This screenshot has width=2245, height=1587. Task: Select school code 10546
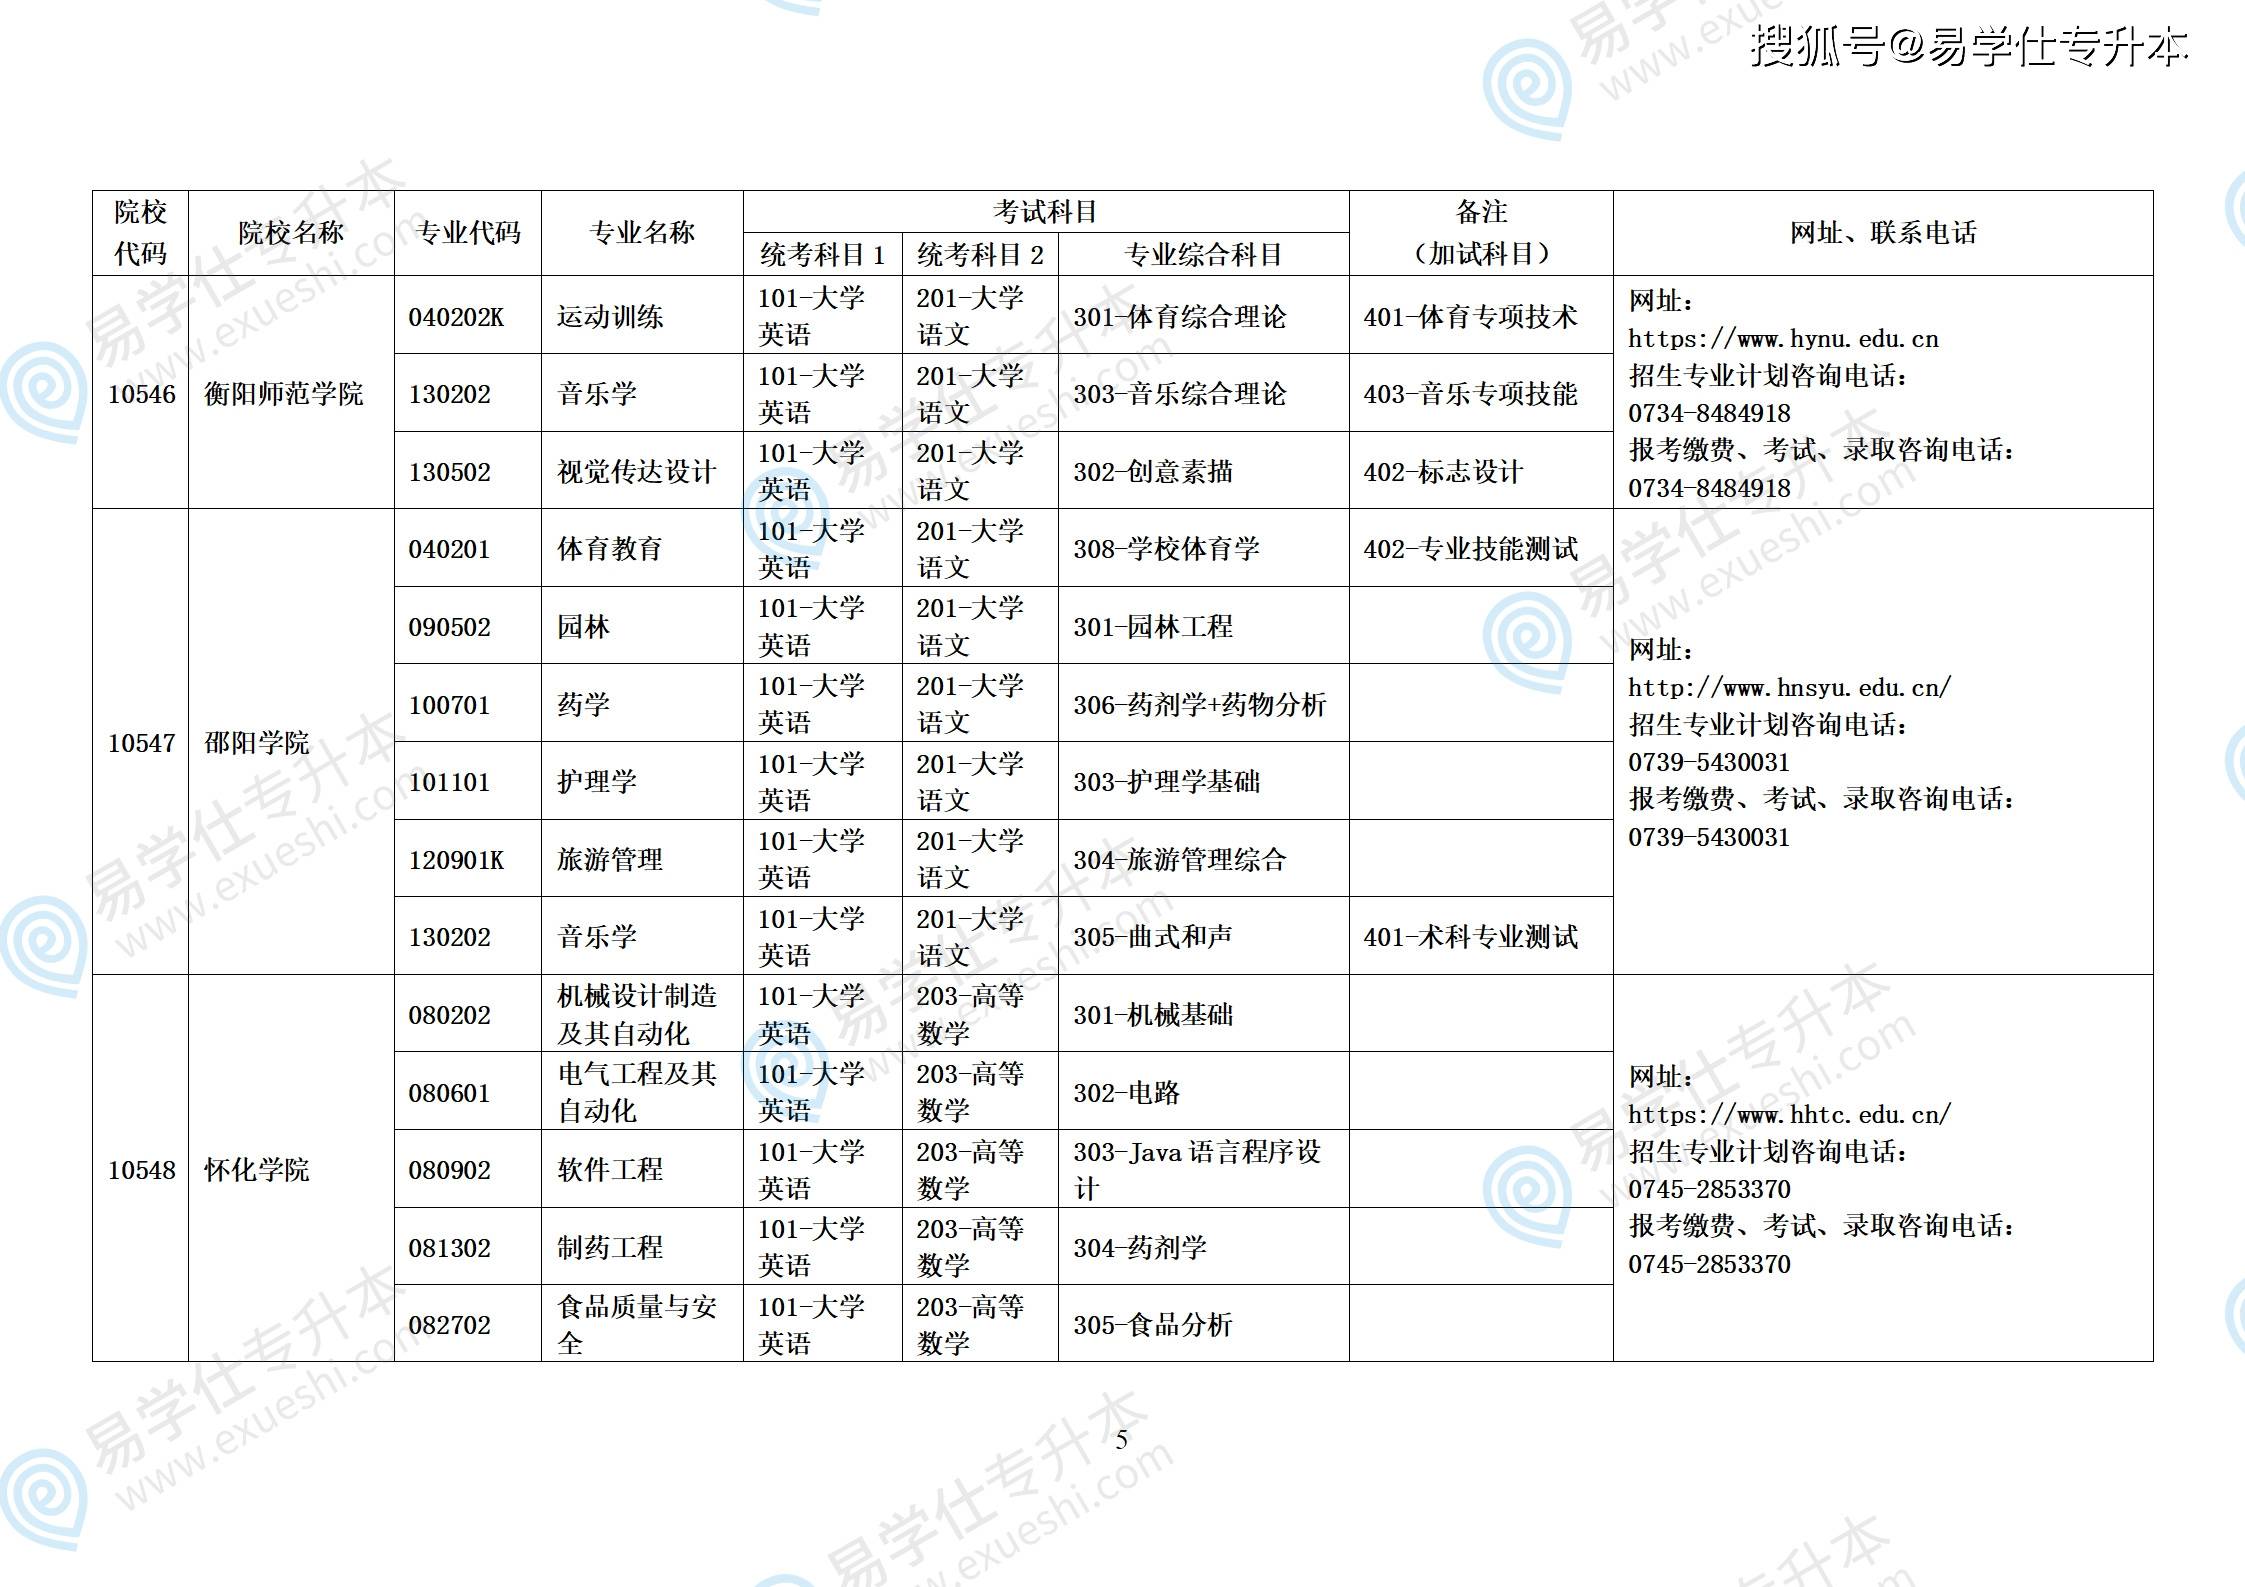tap(141, 394)
